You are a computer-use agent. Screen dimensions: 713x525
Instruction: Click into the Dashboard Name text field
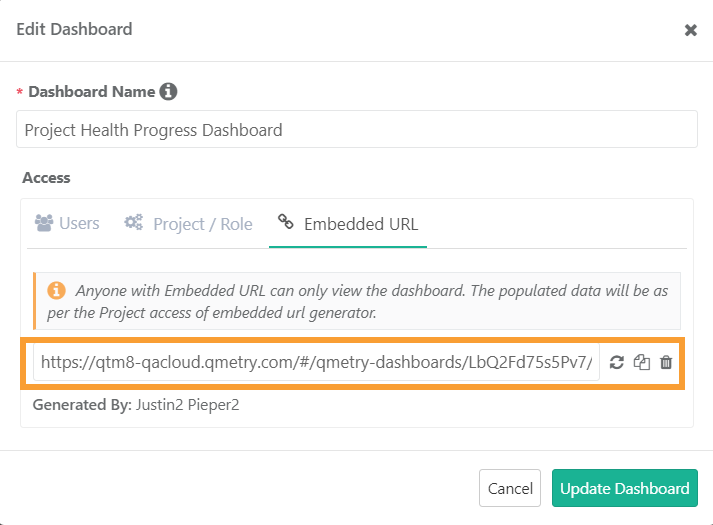[357, 130]
